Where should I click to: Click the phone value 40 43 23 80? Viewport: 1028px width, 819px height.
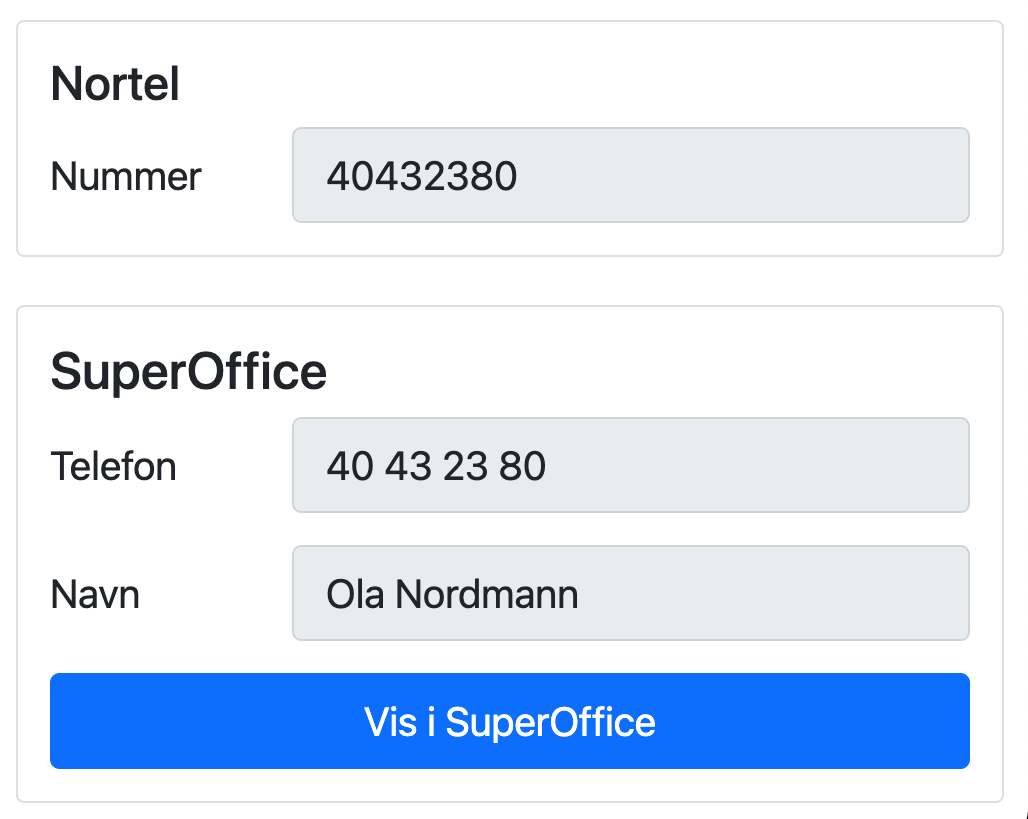coord(436,467)
